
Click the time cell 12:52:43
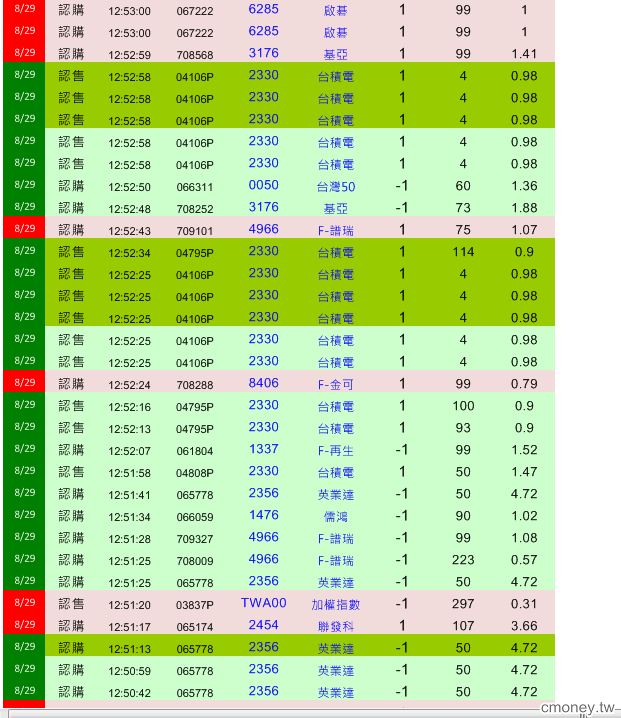[x=129, y=231]
